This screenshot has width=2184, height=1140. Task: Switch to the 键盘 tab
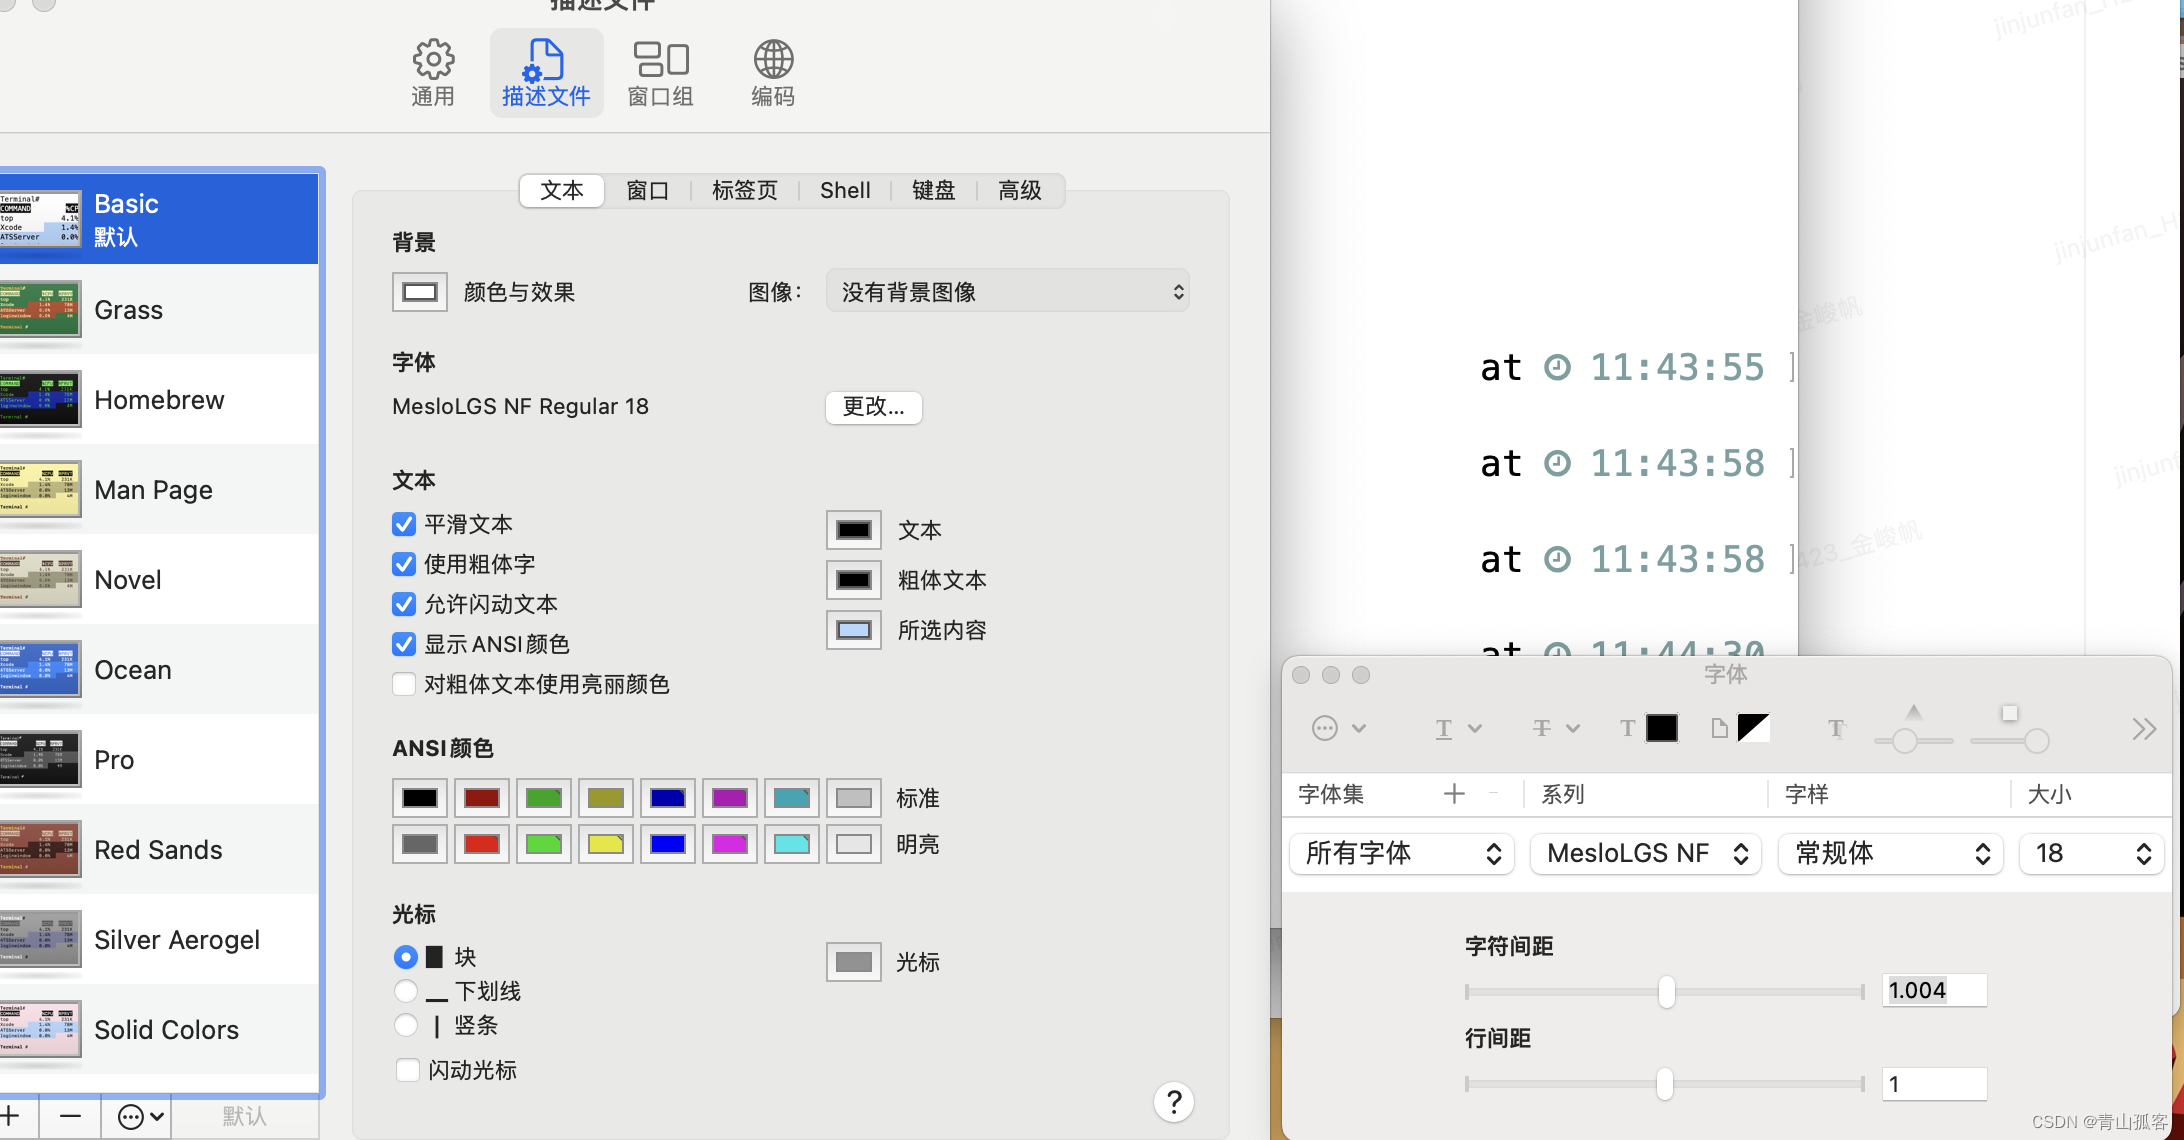[x=933, y=190]
